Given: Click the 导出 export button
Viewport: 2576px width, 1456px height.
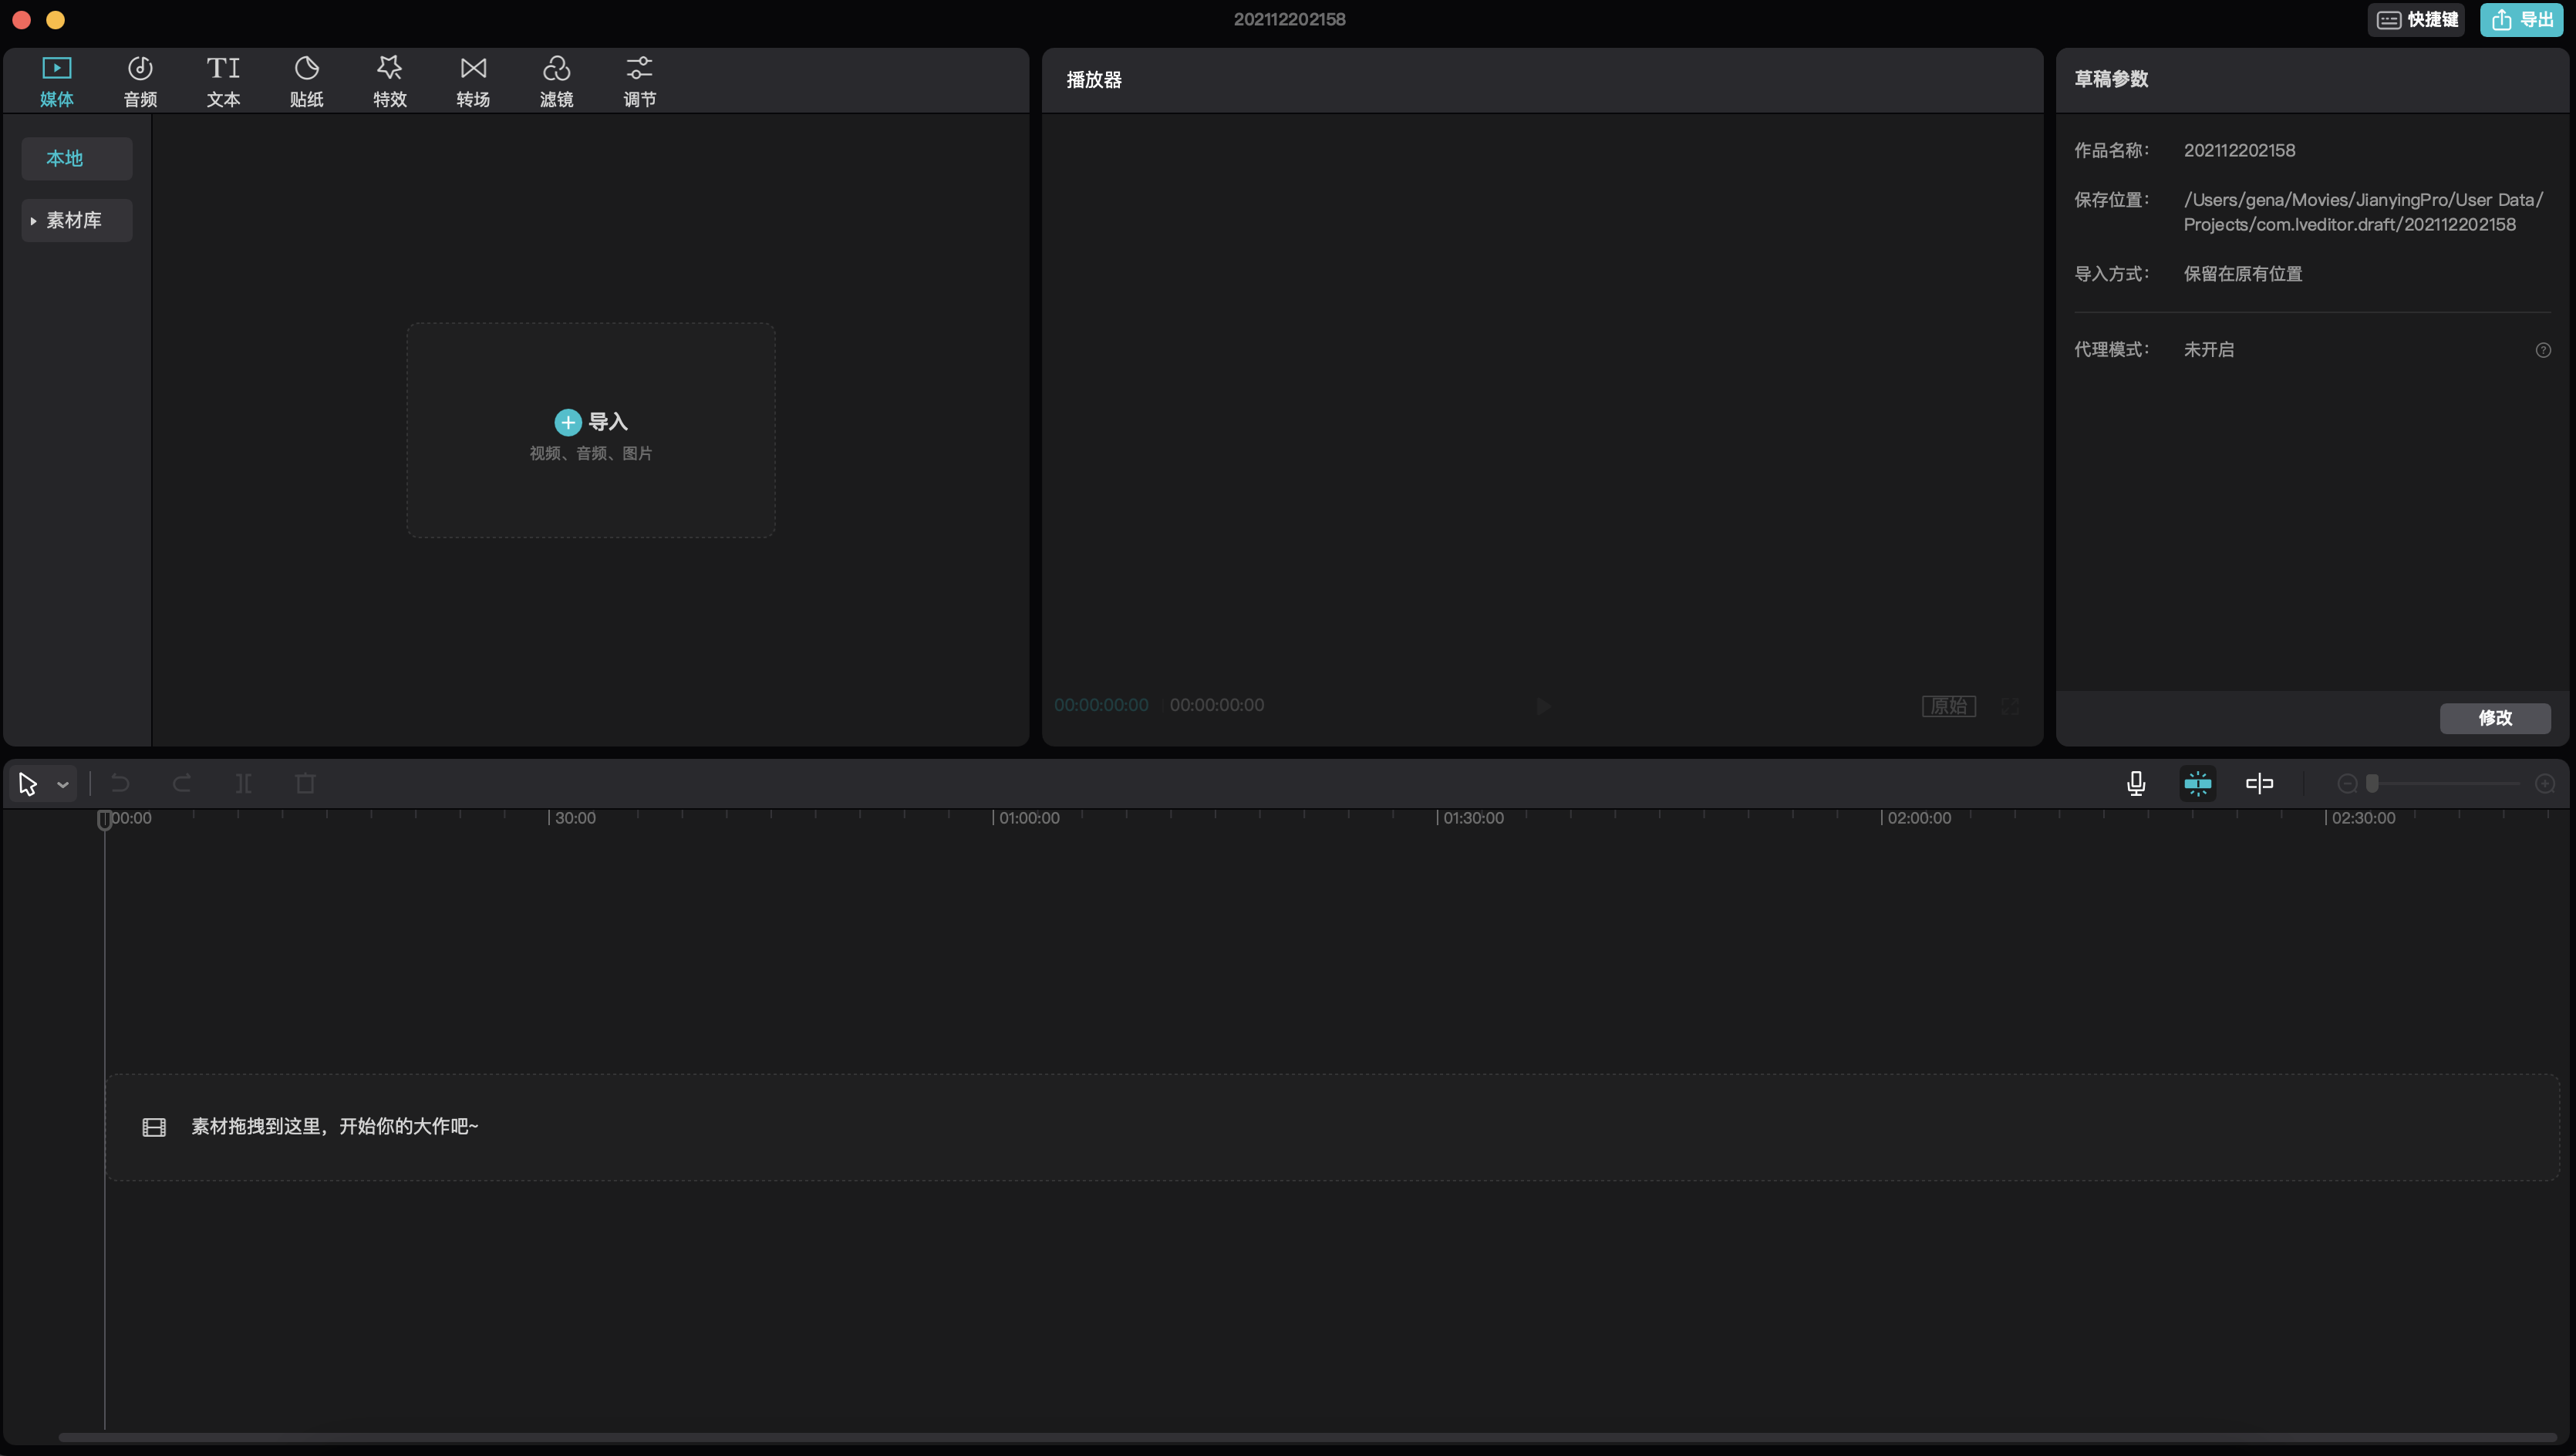Looking at the screenshot, I should tap(2521, 20).
